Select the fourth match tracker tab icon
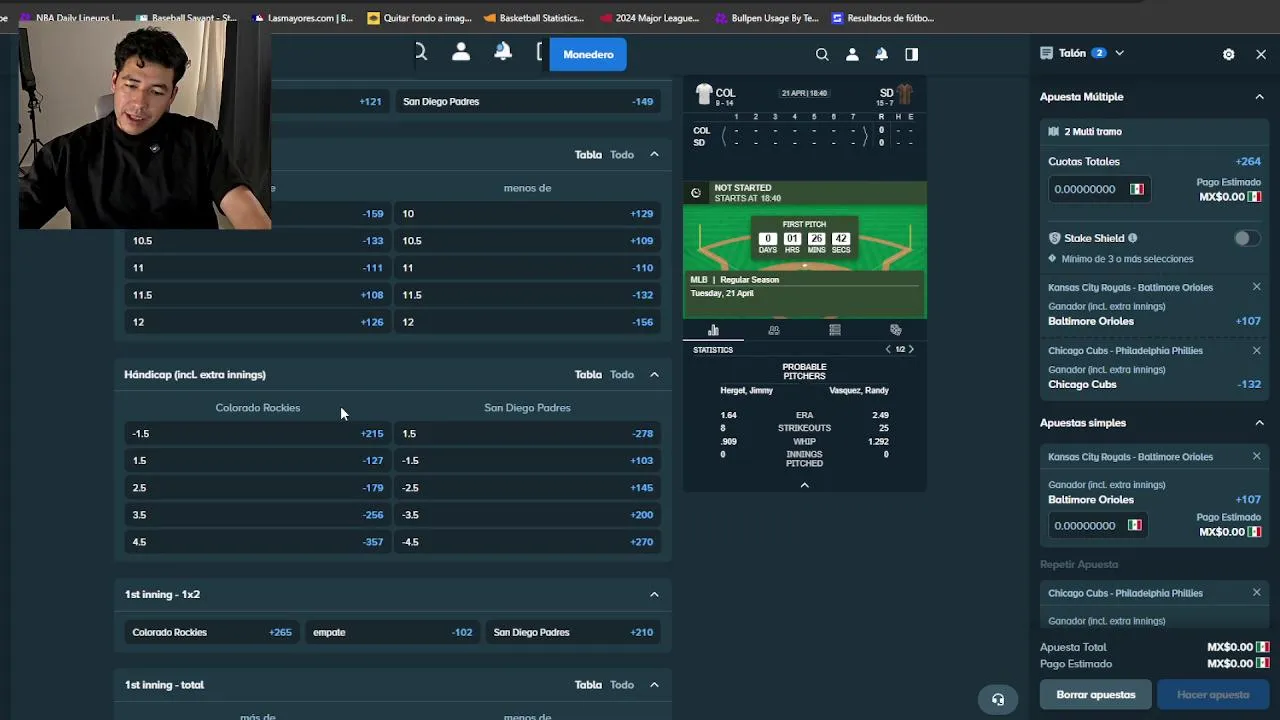The image size is (1280, 720). pyautogui.click(x=896, y=330)
